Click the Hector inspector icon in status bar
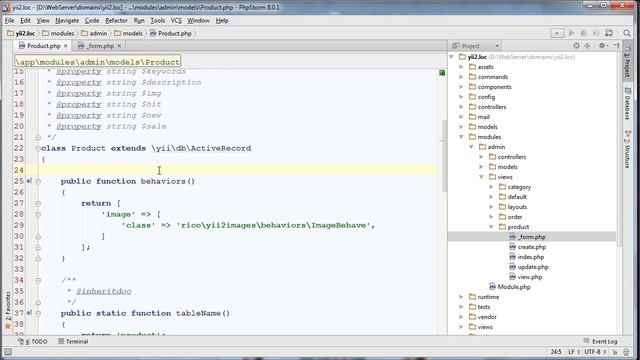The width and height of the screenshot is (640, 360). click(x=626, y=352)
